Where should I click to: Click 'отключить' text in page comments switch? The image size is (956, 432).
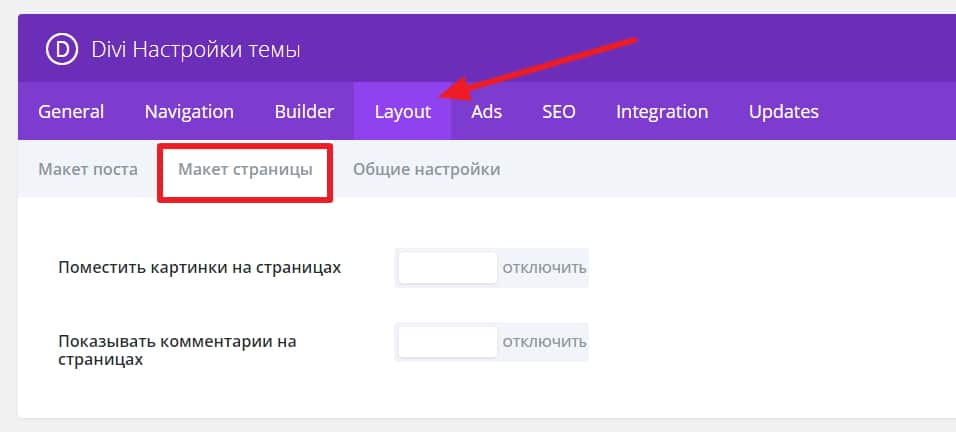[x=544, y=342]
